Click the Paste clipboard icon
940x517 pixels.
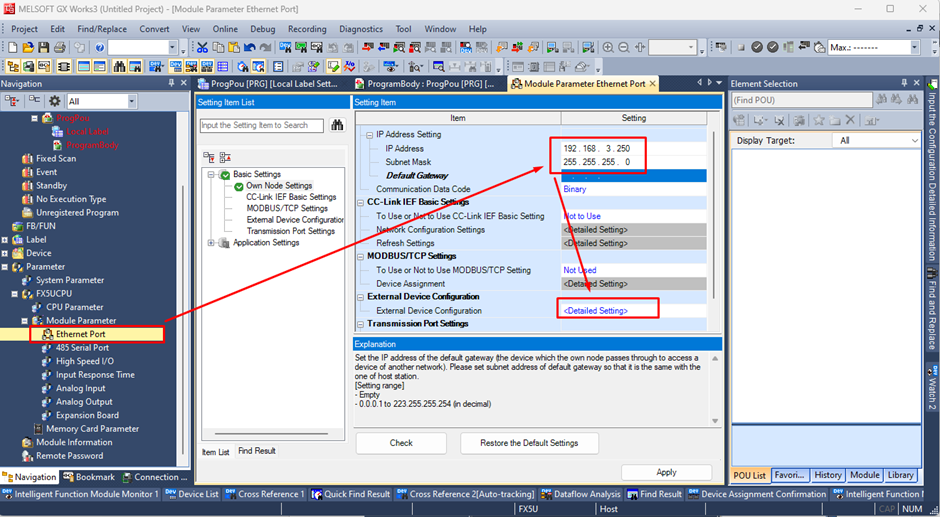point(234,47)
